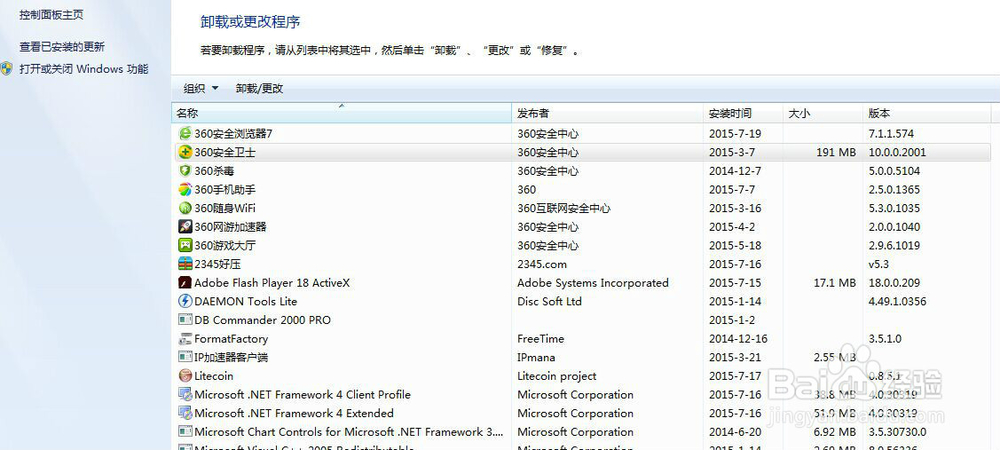Select Microsoft .NET Framework 4 Extended
1000x450 pixels.
click(x=294, y=413)
